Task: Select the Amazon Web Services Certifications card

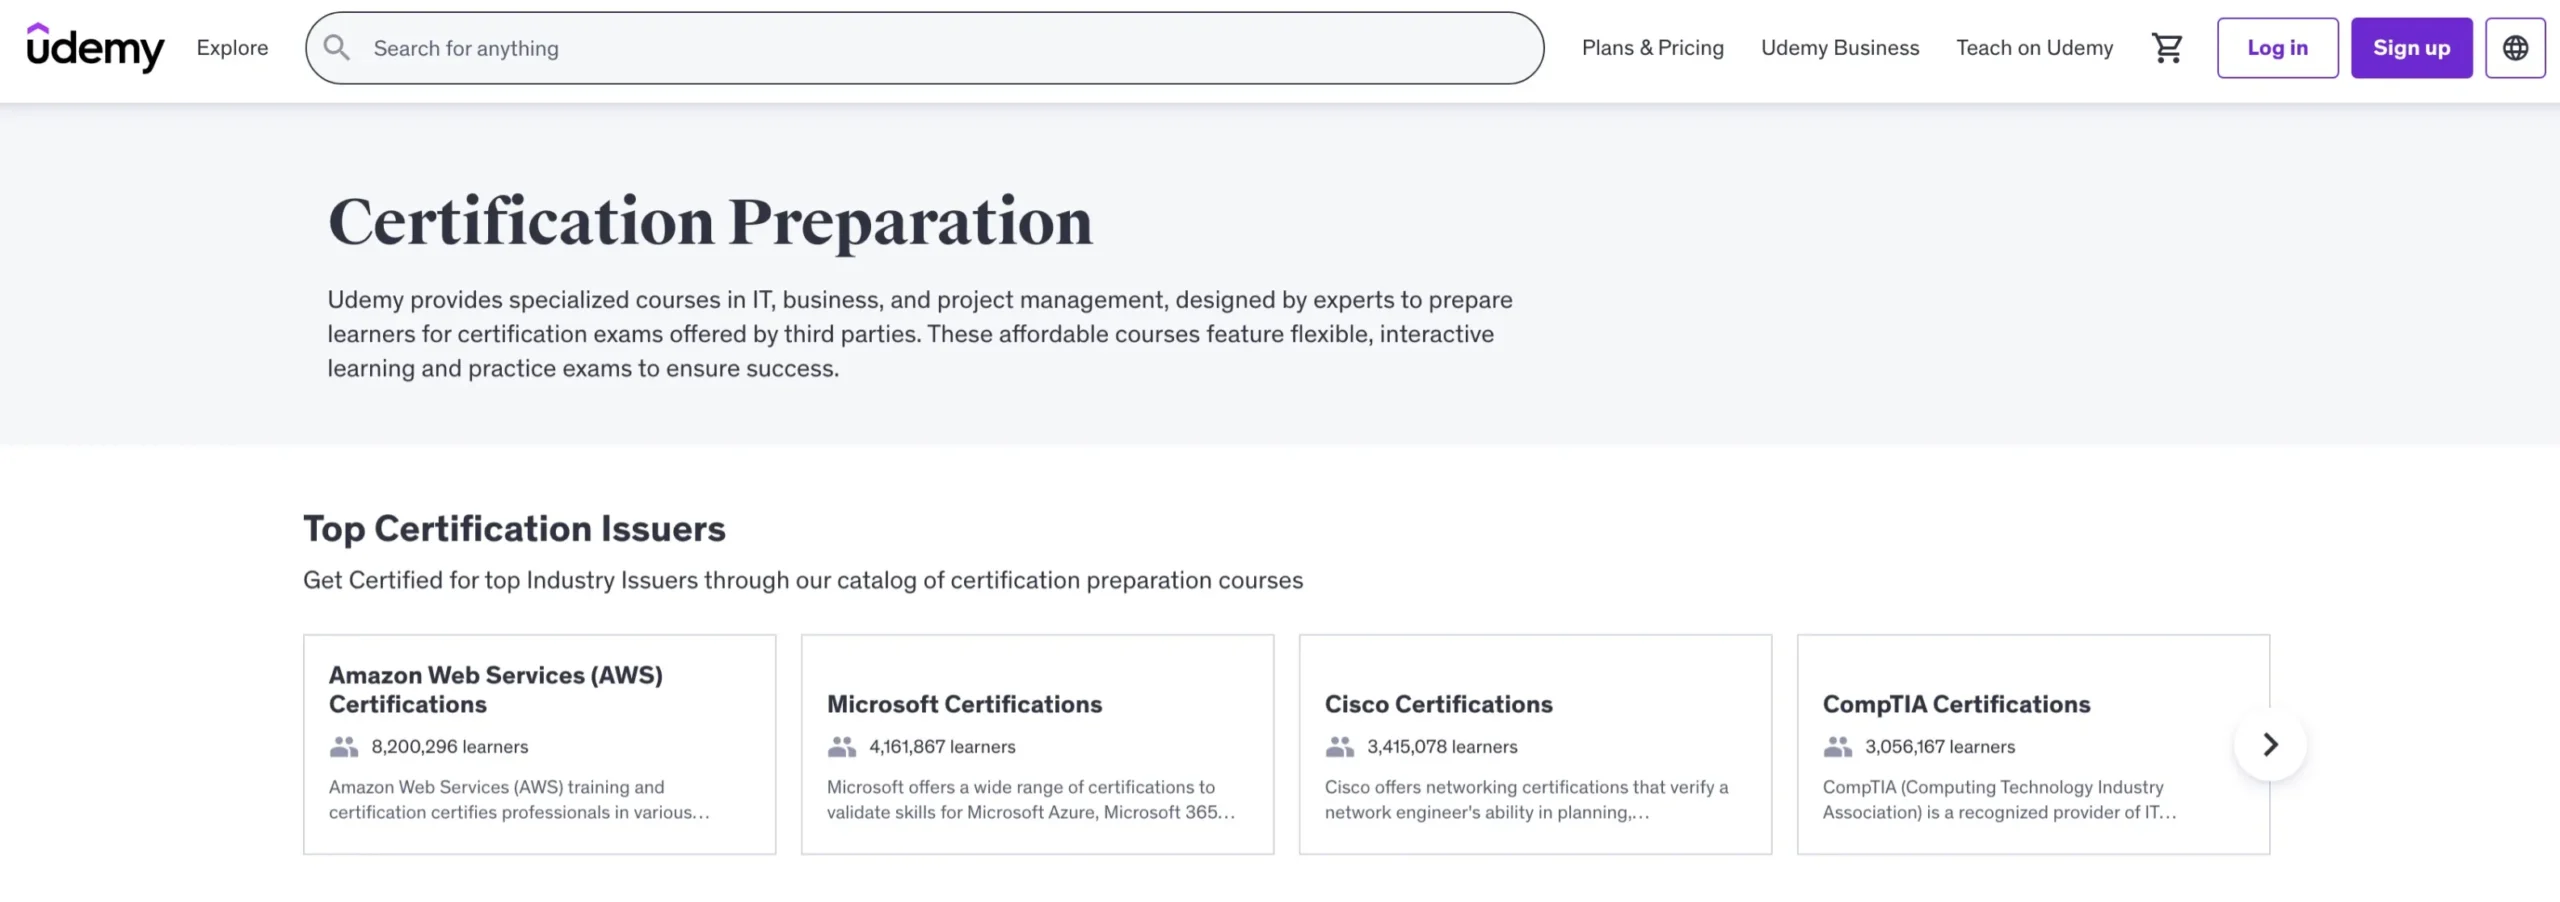Action: click(x=540, y=744)
